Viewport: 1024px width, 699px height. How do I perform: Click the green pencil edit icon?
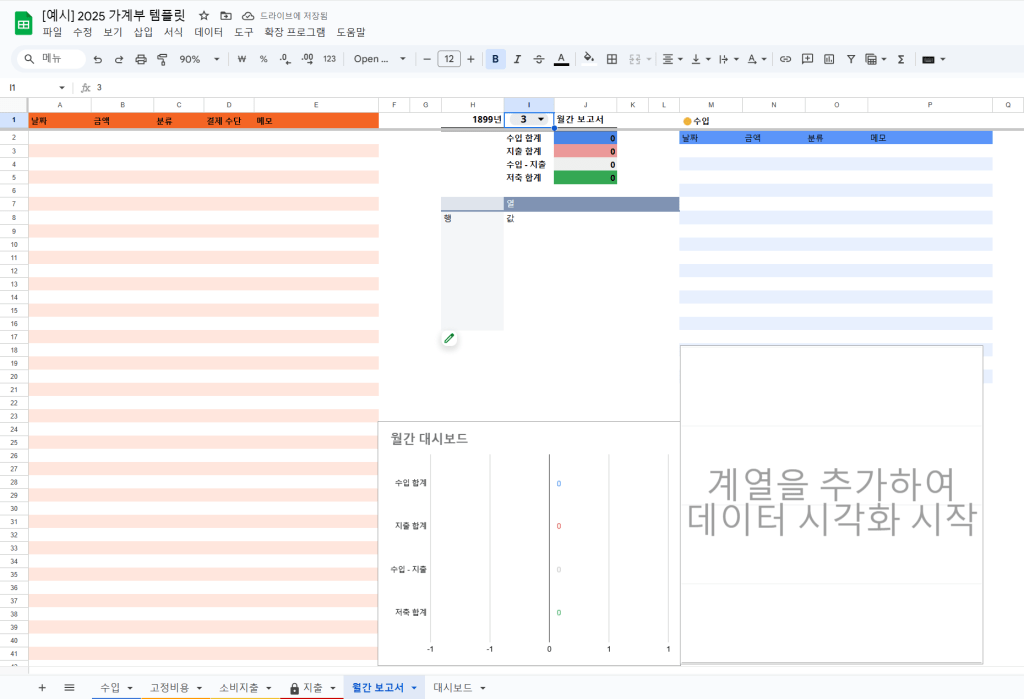pos(449,339)
